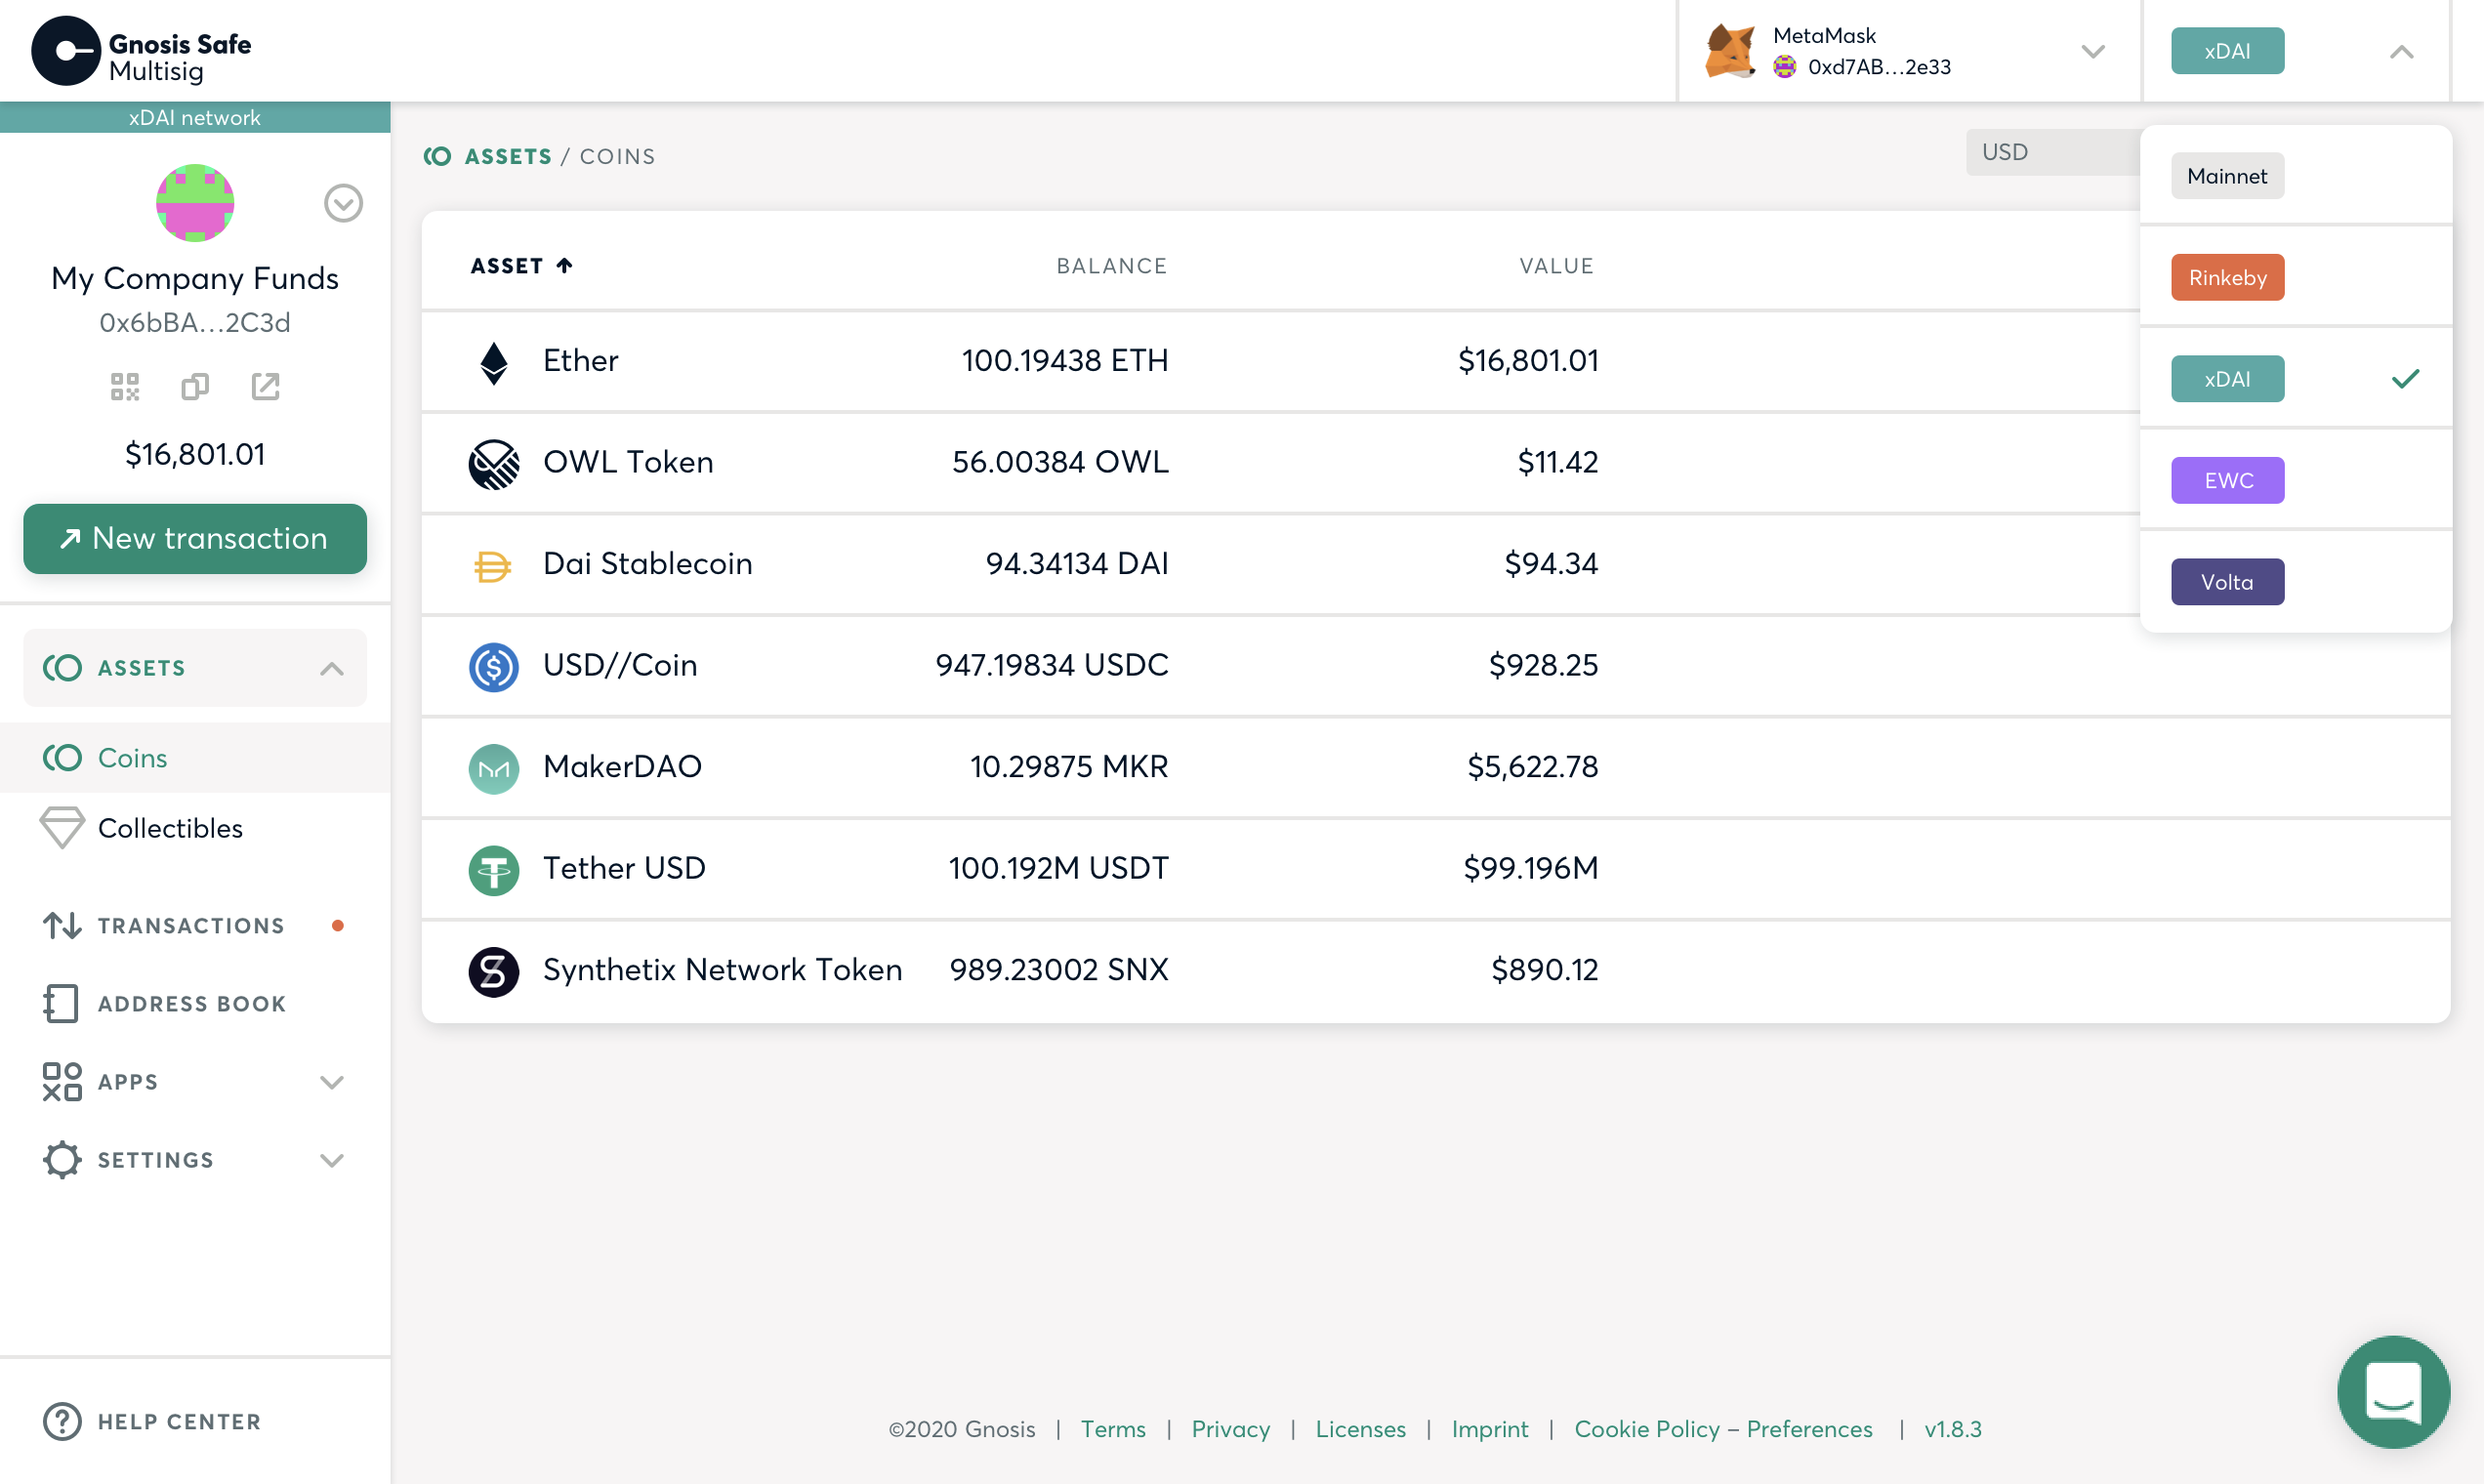Click the Assets breadcrumb icon
This screenshot has height=1484, width=2484.
point(437,156)
